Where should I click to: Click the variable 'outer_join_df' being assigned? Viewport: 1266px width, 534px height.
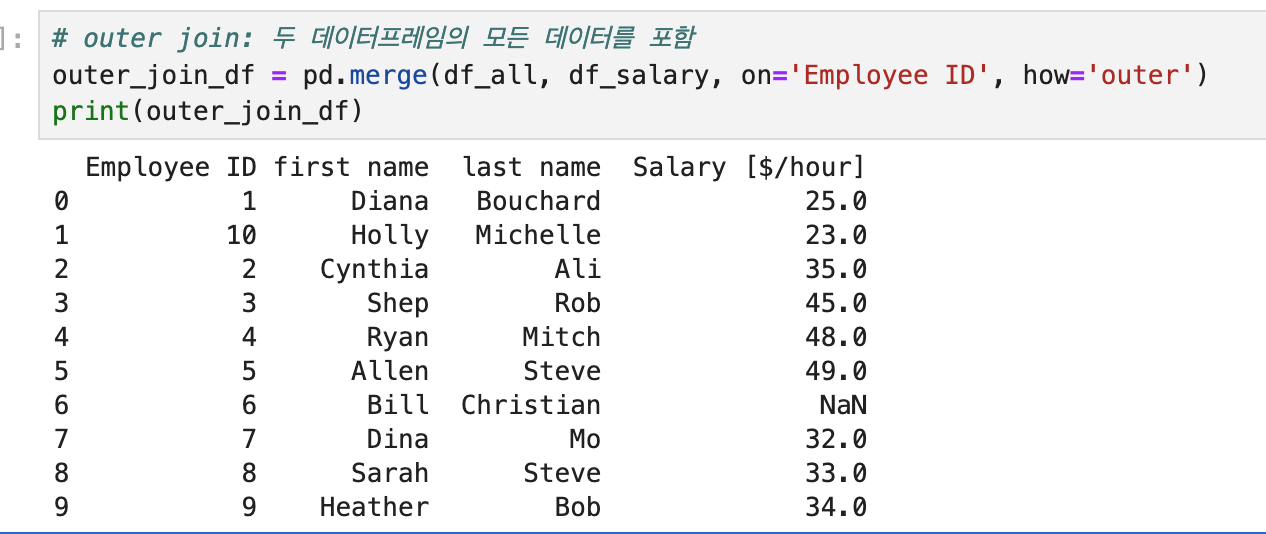click(x=155, y=75)
